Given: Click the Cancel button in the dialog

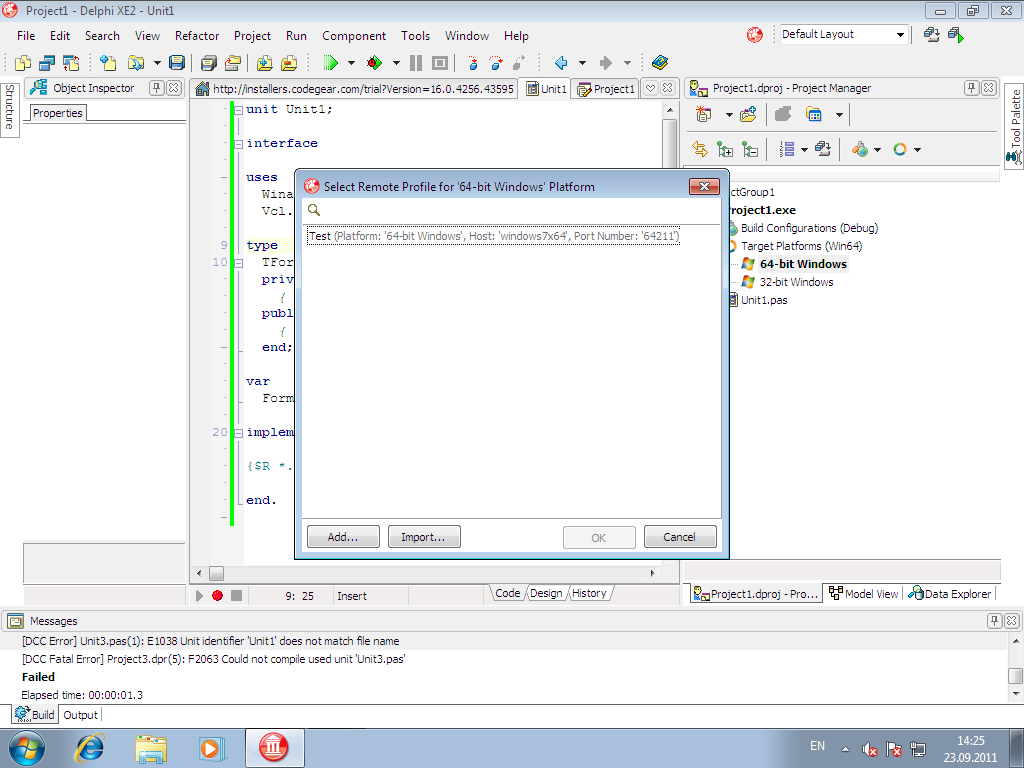Looking at the screenshot, I should (680, 537).
